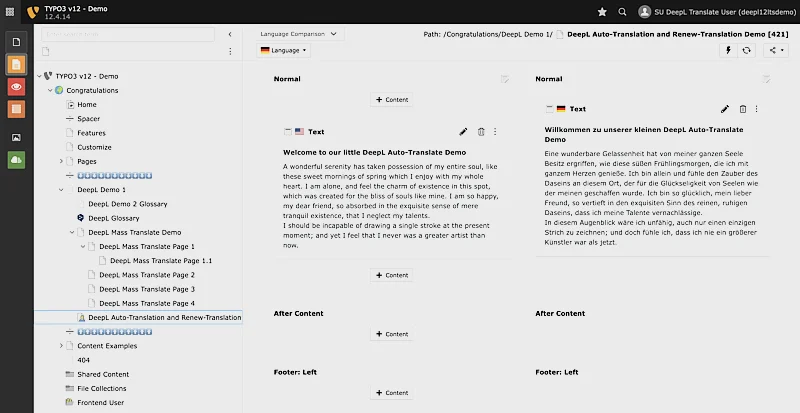Viewport: 800px width, 413px height.
Task: Select Features page in tree
Action: tap(91, 133)
